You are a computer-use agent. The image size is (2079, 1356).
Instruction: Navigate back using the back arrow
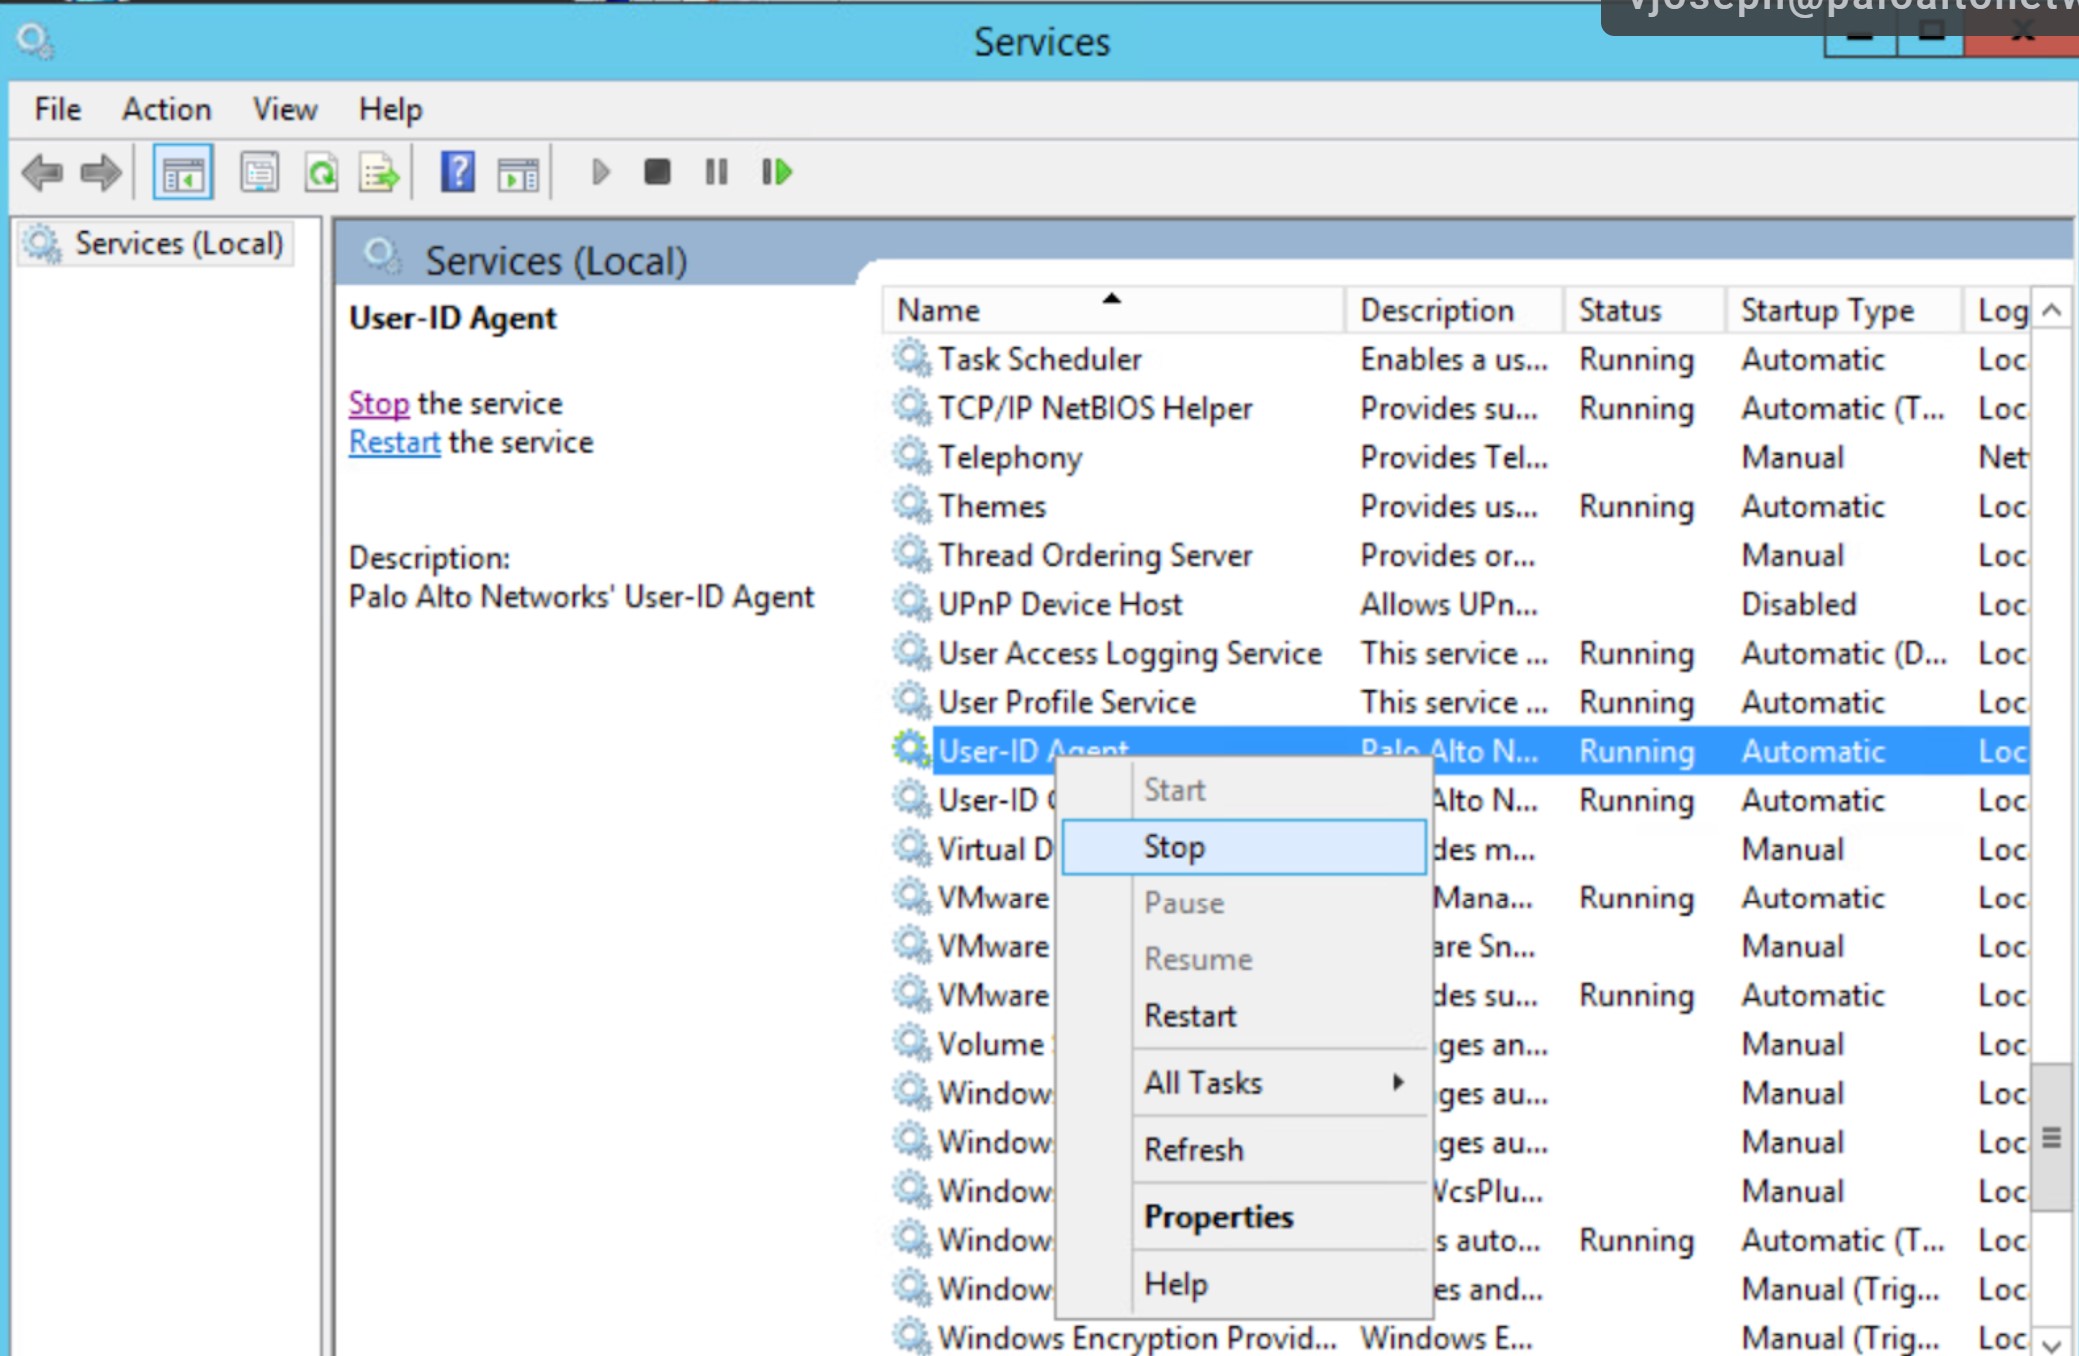pyautogui.click(x=44, y=172)
